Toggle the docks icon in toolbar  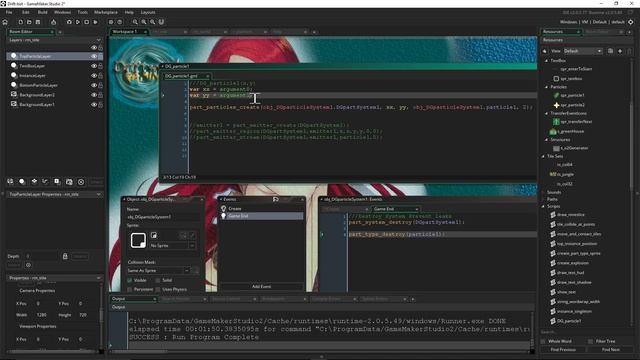click(161, 22)
